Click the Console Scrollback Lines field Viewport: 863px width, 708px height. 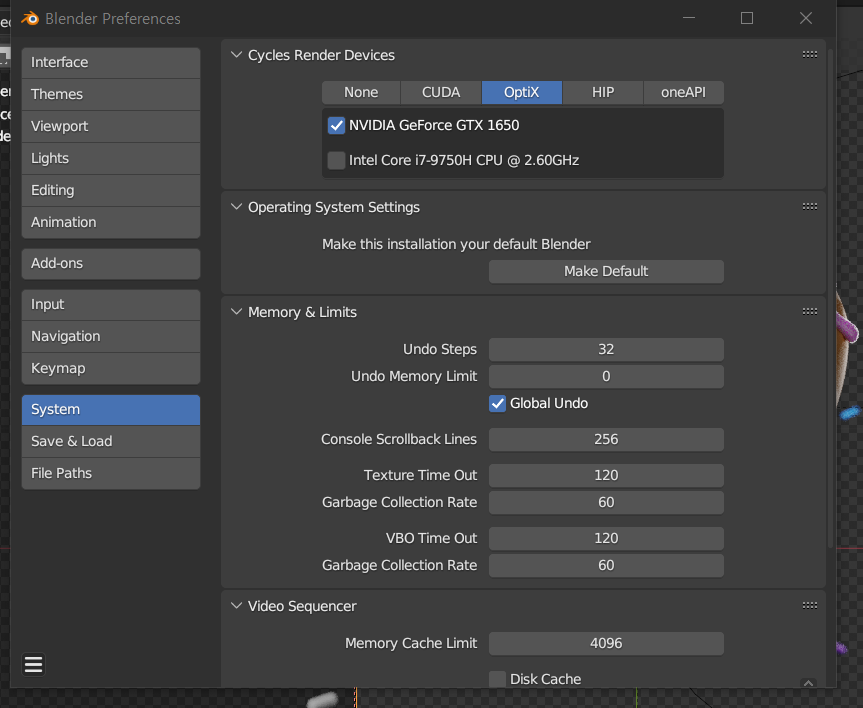click(606, 439)
